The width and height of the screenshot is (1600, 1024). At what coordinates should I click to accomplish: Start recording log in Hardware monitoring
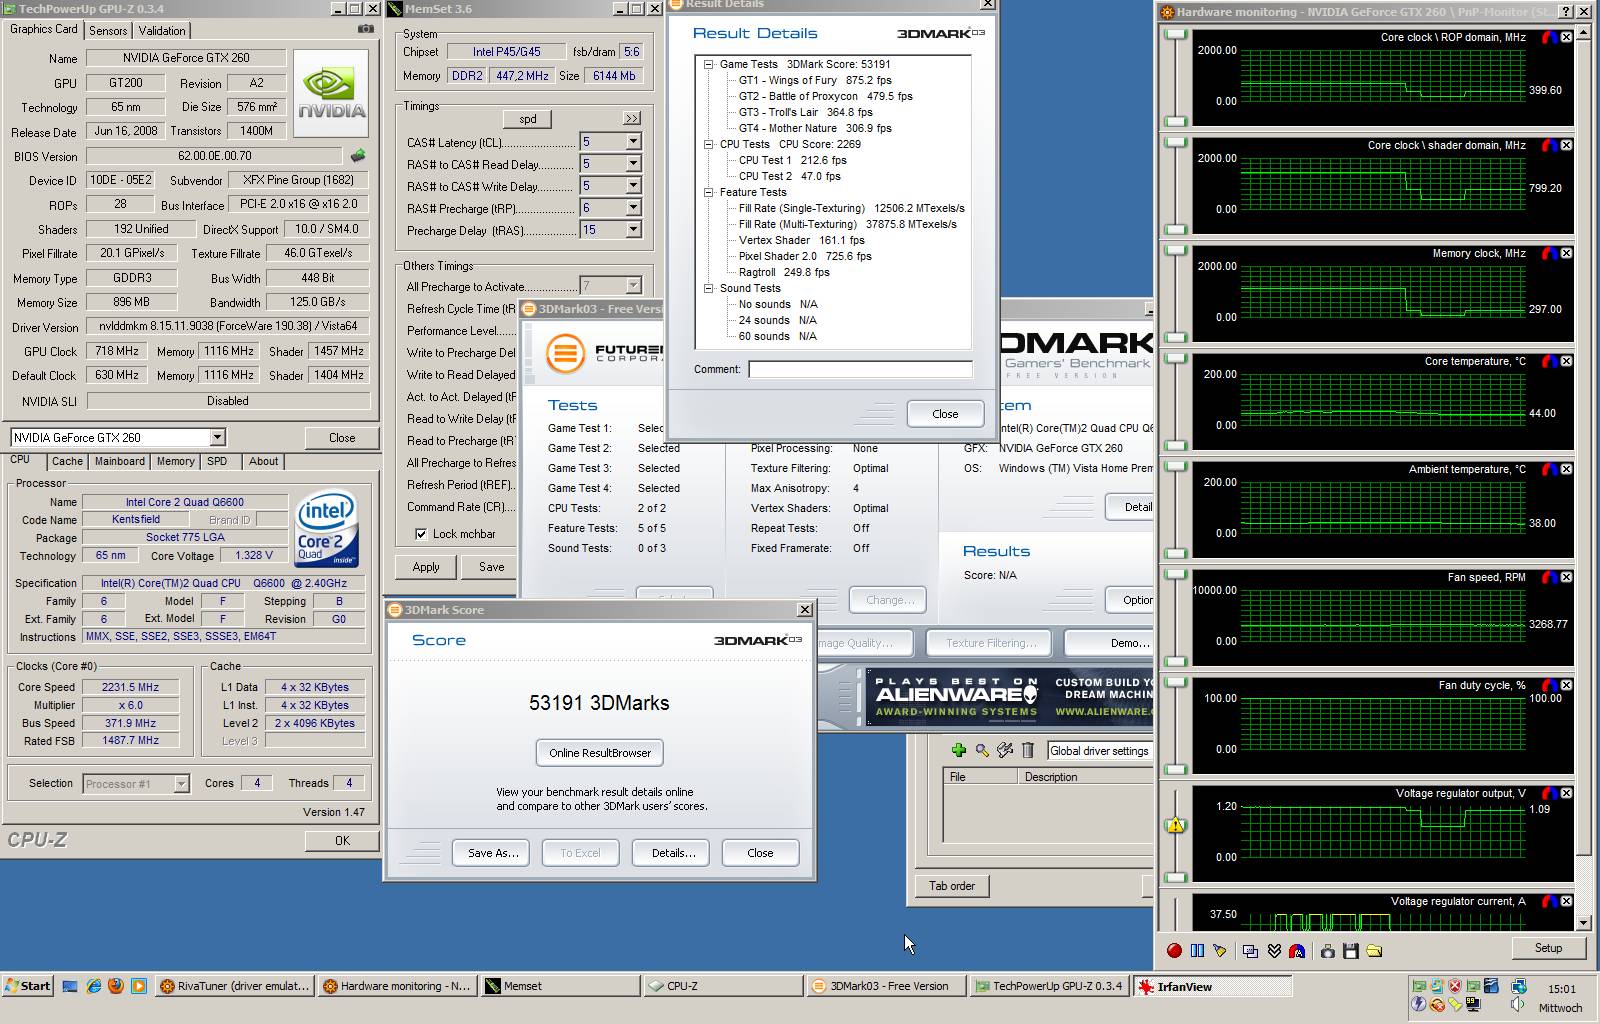[1174, 951]
